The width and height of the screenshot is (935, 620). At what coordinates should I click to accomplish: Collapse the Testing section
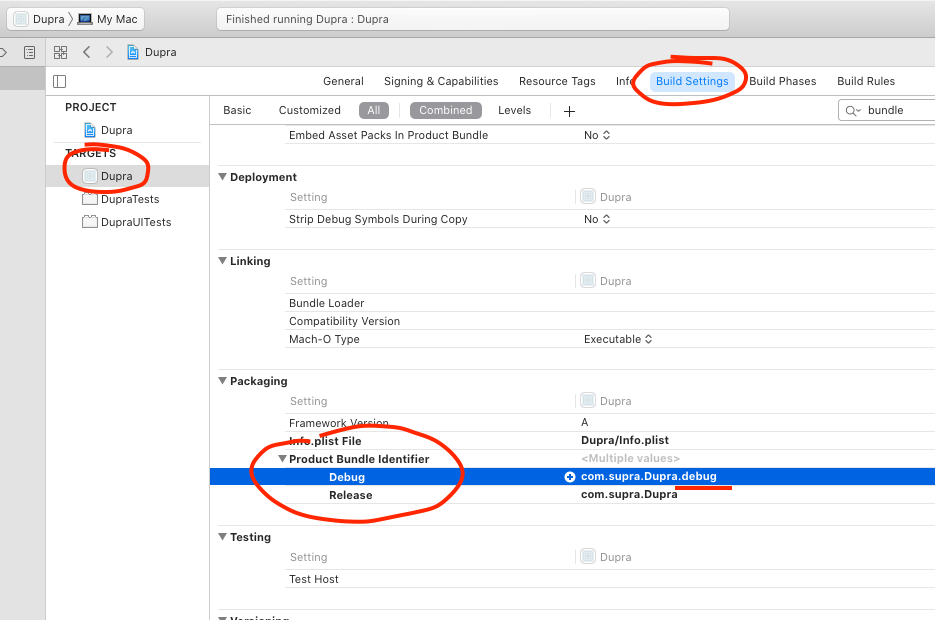pos(222,537)
